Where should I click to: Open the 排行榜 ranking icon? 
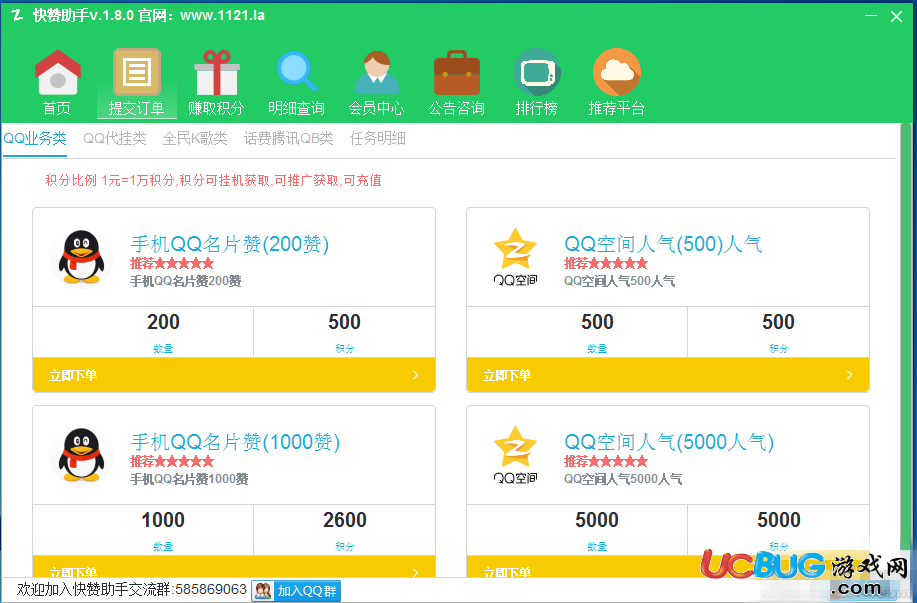click(x=537, y=73)
